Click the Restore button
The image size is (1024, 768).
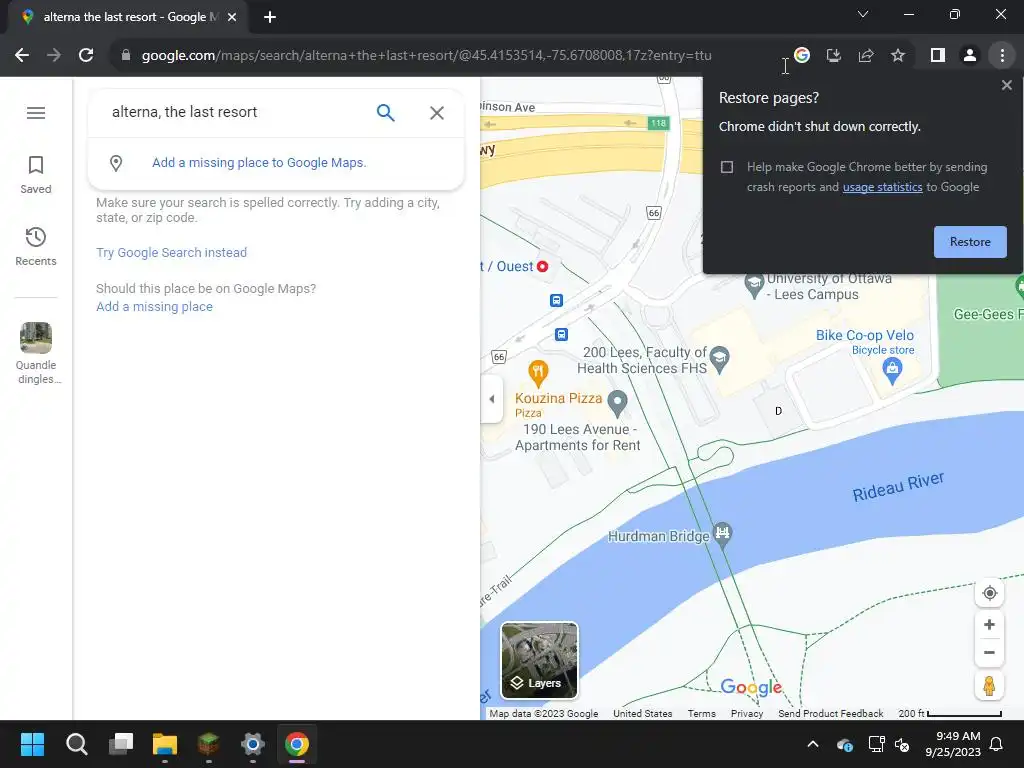[x=970, y=242]
